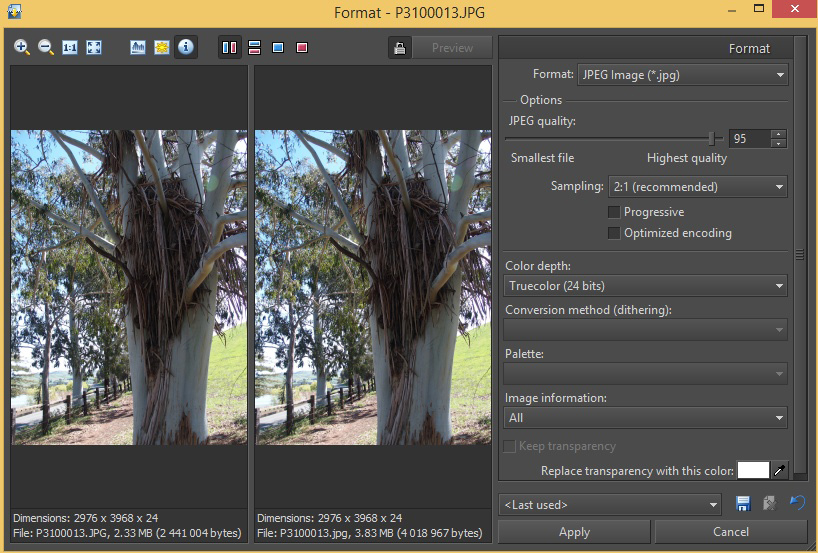This screenshot has width=818, height=553.
Task: Expand the Color depth Truecolor dropdown
Action: click(x=645, y=286)
